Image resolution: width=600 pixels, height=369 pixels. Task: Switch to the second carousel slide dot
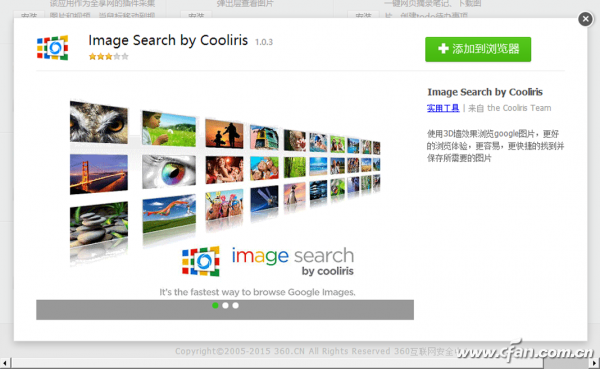(225, 305)
